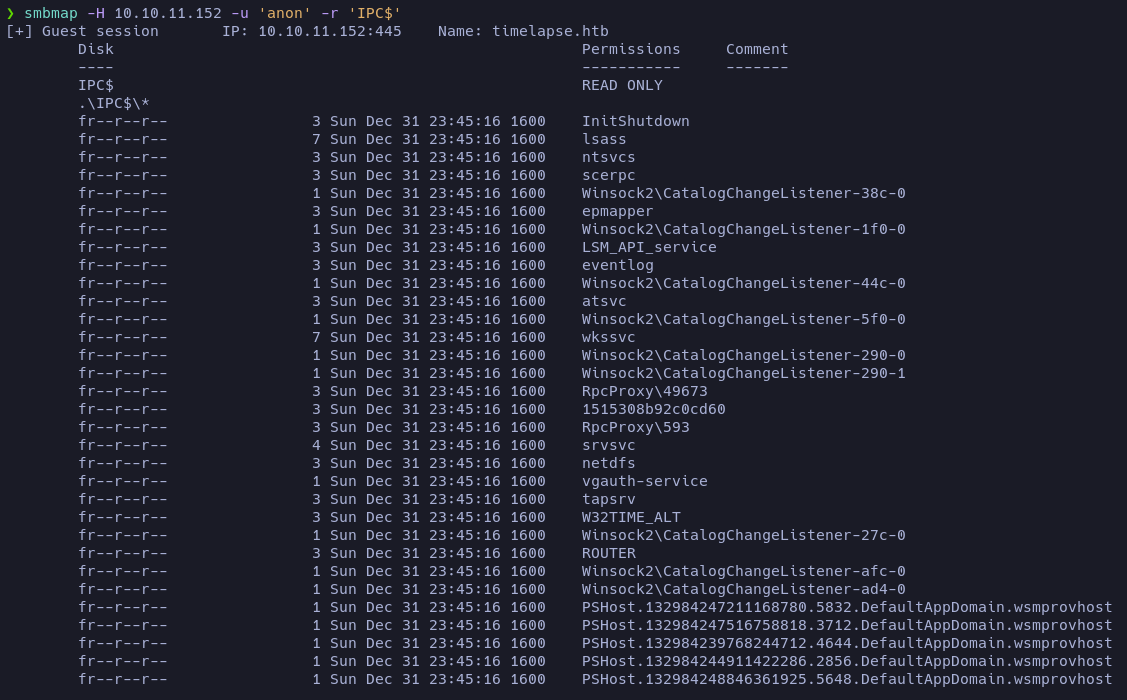The height and width of the screenshot is (700, 1127).
Task: Click the Comment column header
Action: click(x=757, y=49)
